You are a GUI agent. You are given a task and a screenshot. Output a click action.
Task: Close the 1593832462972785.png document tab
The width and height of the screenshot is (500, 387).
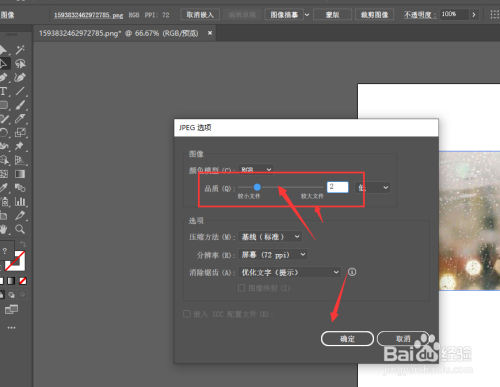point(210,33)
